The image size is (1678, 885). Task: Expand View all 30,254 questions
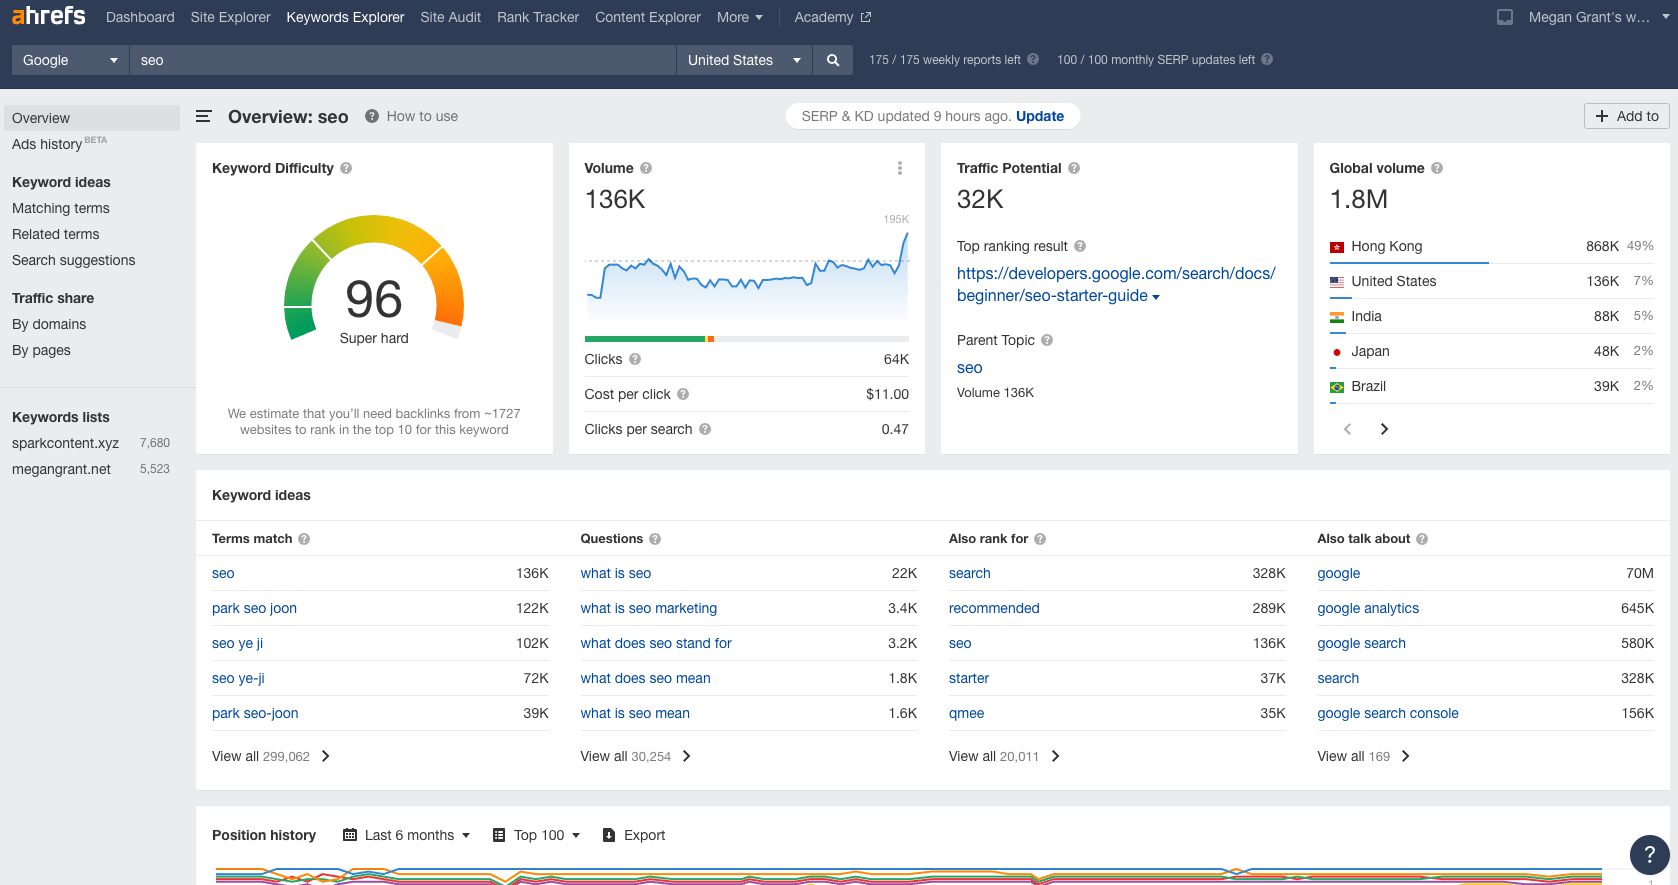(636, 756)
